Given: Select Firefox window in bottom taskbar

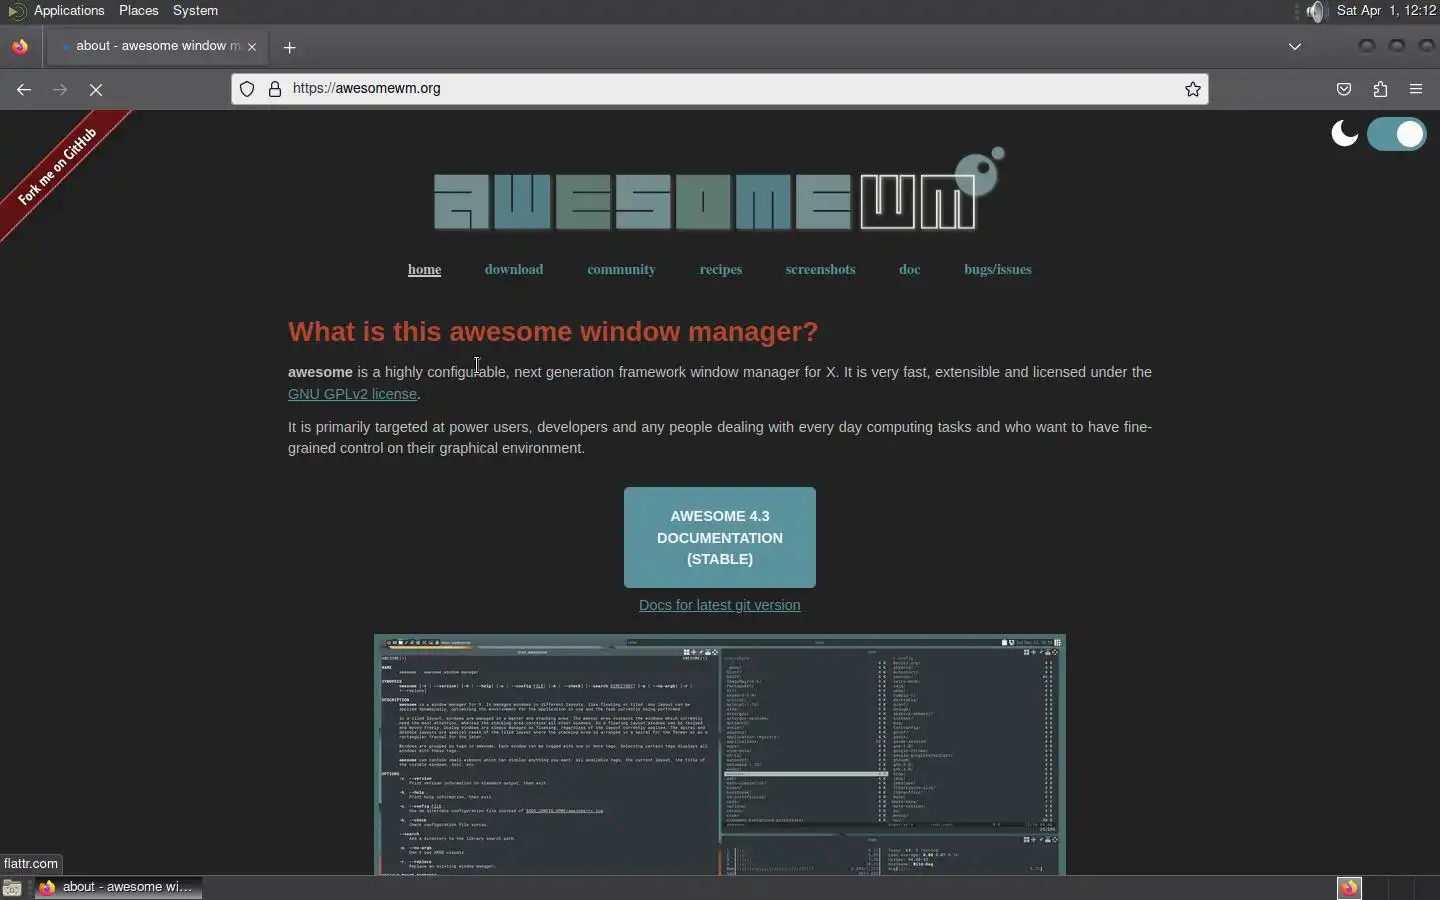Looking at the screenshot, I should [118, 888].
